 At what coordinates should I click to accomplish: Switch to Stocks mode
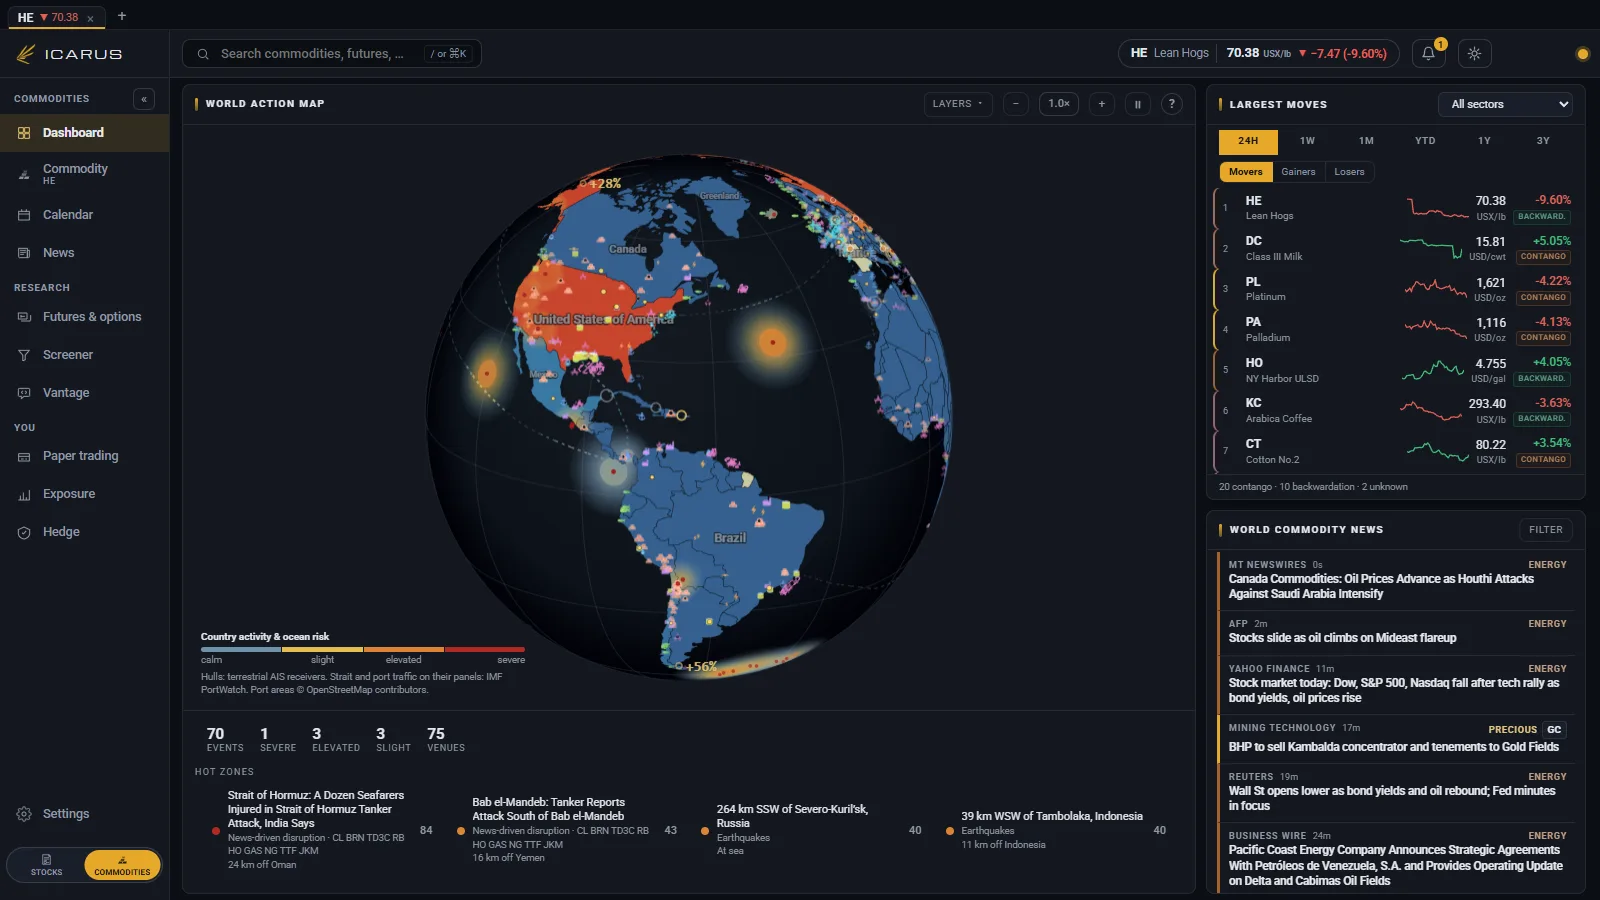click(46, 865)
